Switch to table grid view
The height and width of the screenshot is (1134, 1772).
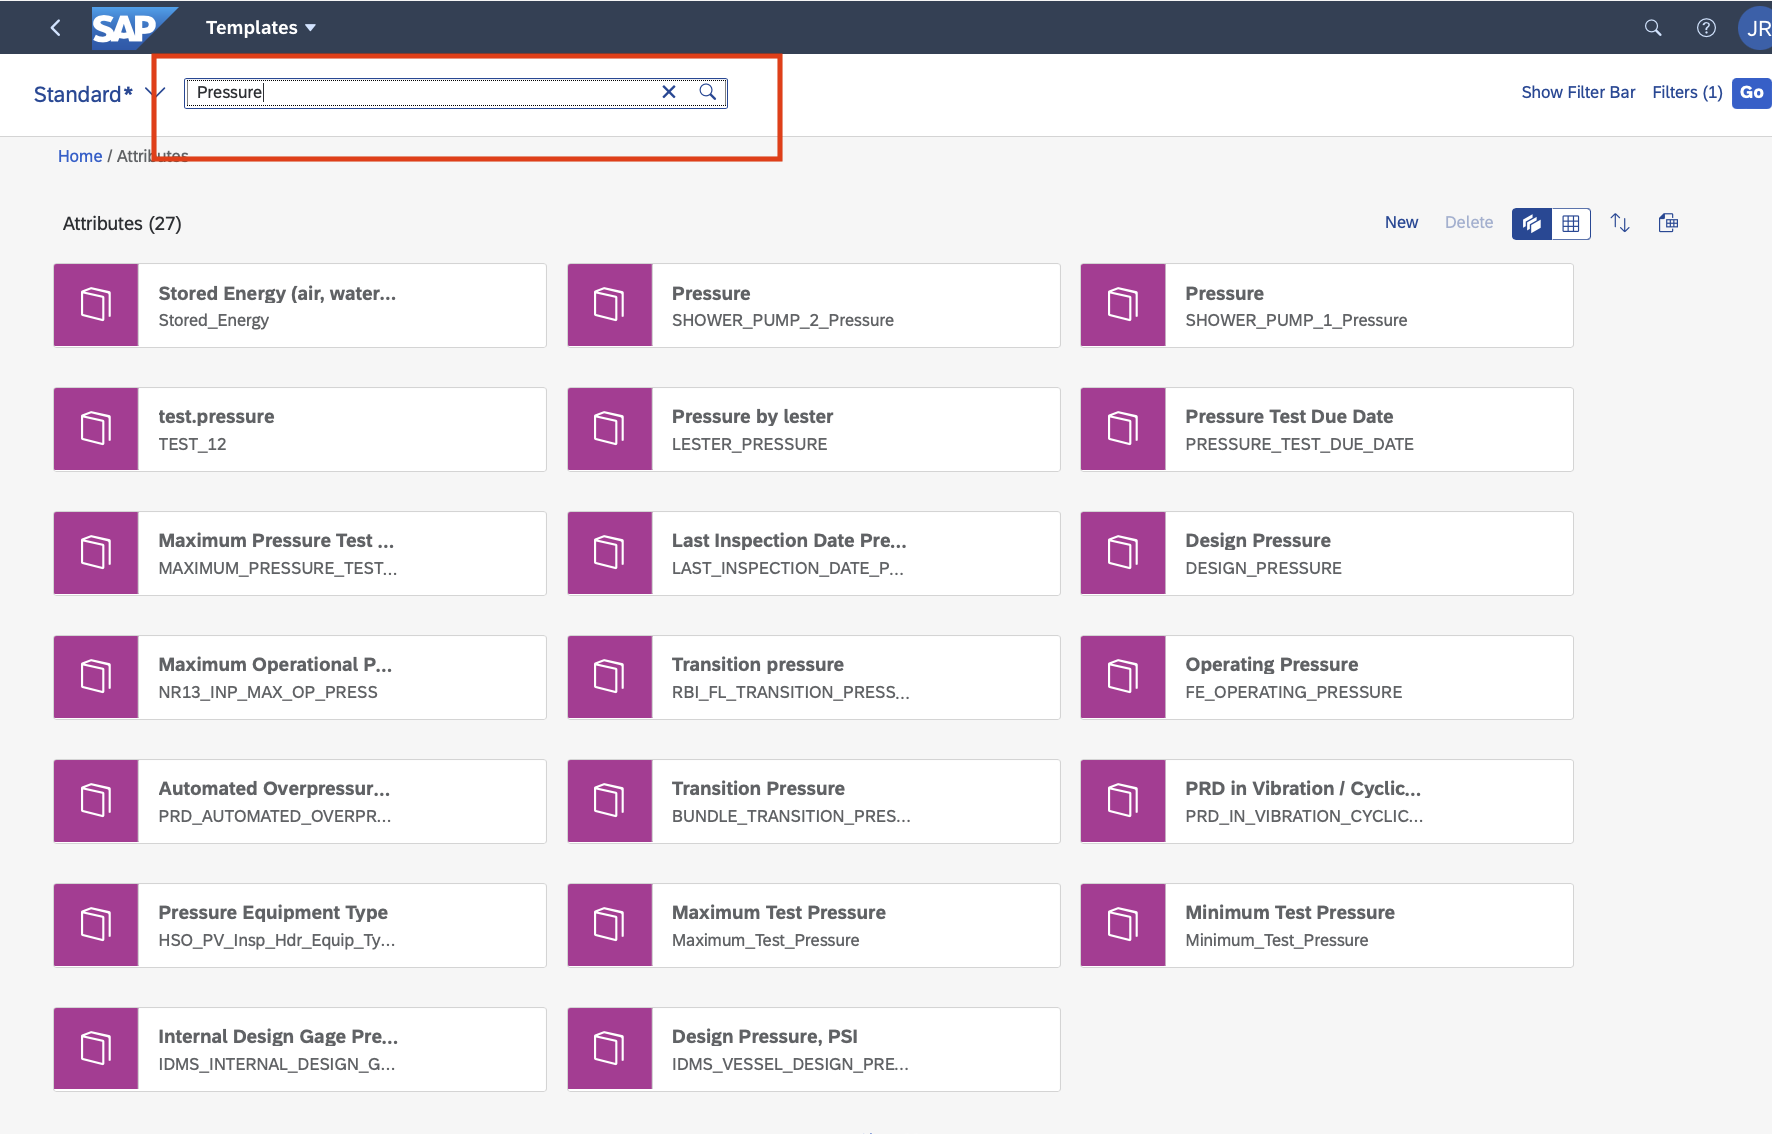(x=1571, y=223)
